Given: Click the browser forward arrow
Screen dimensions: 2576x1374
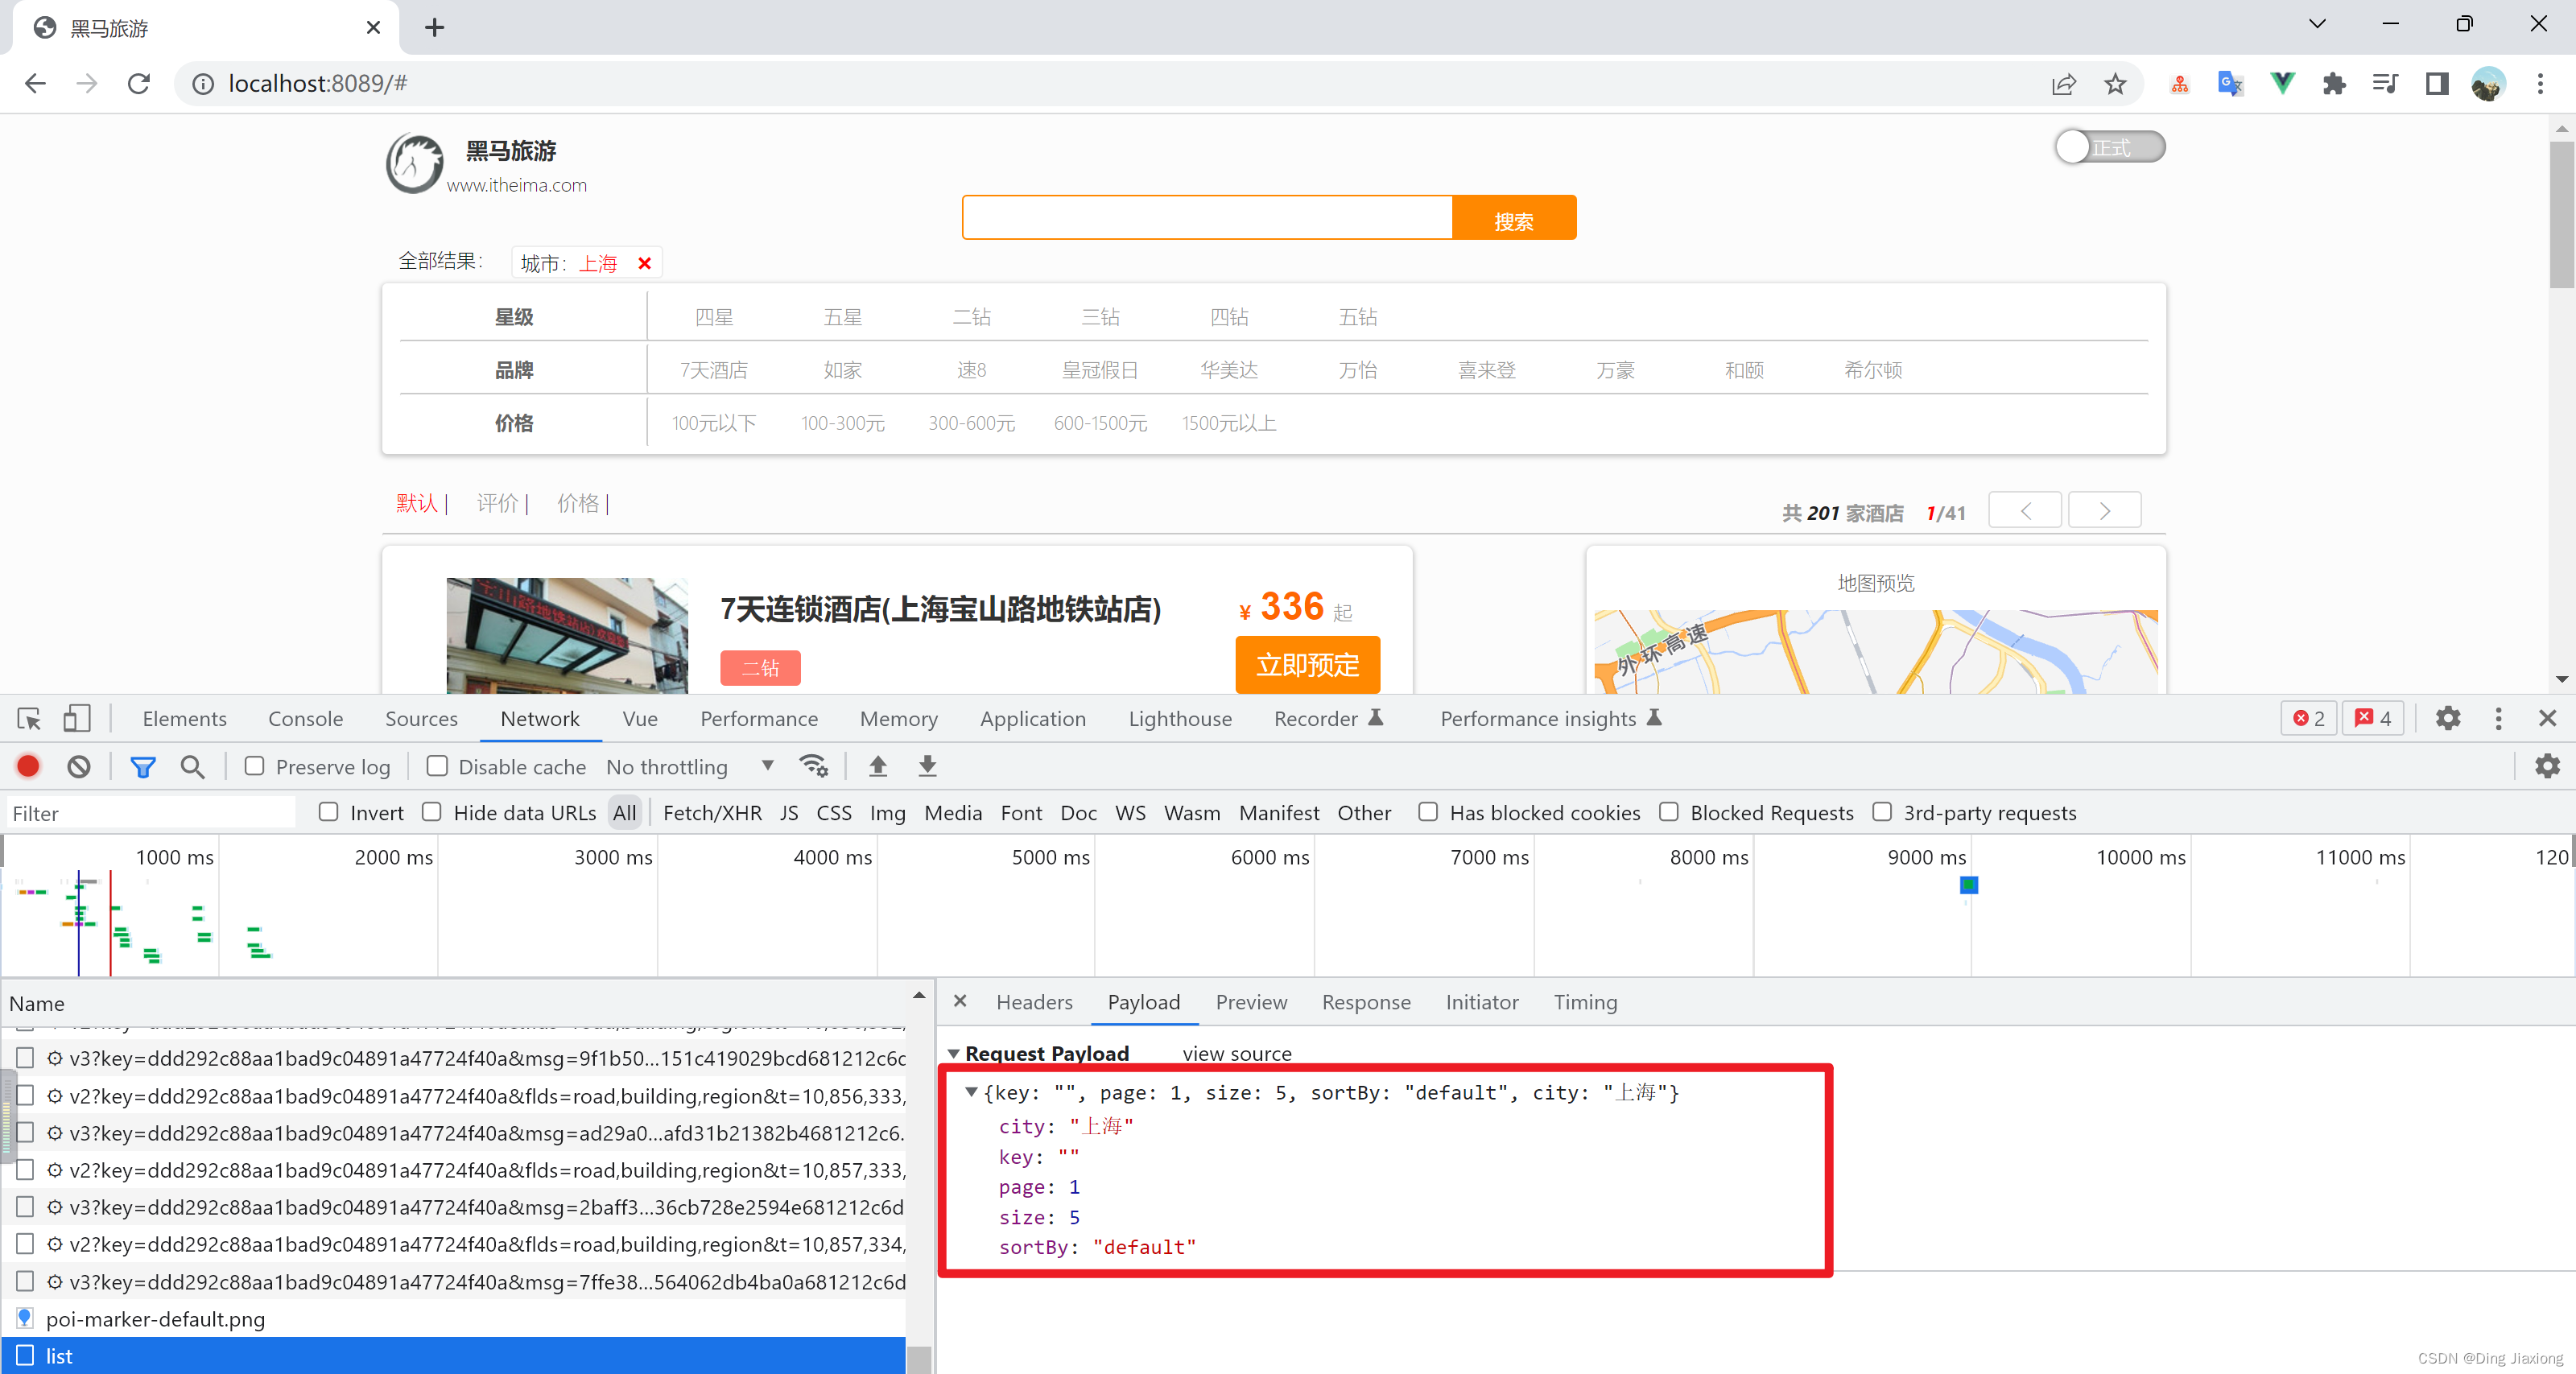Looking at the screenshot, I should coord(87,83).
